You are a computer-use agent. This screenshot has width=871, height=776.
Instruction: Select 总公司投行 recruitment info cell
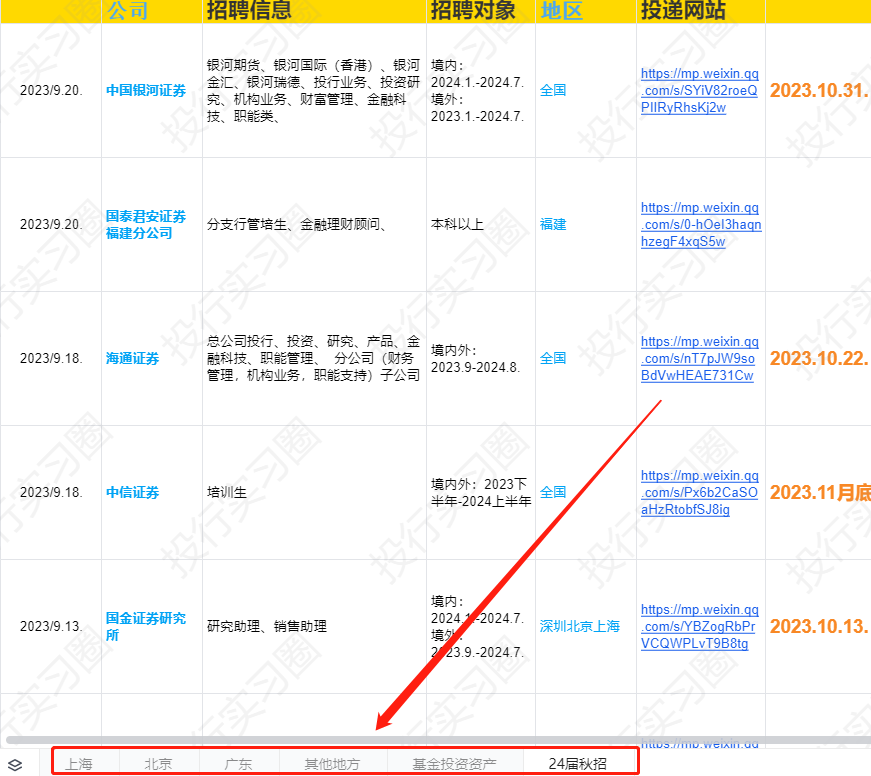314,358
